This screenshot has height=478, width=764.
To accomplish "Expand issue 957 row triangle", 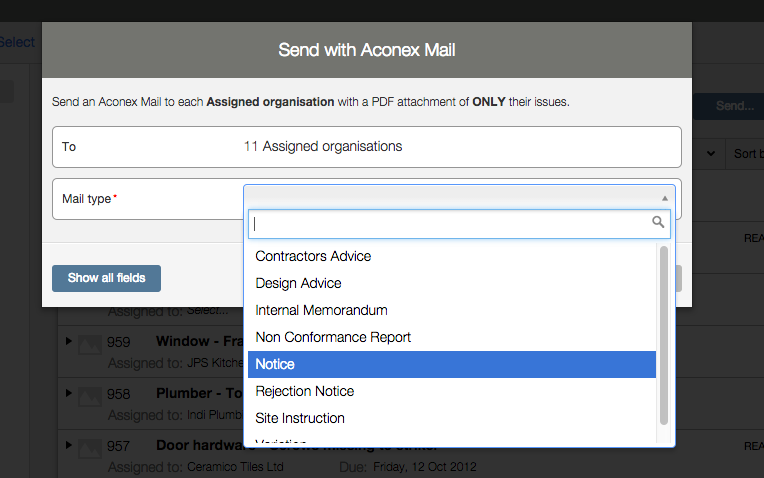I will [x=69, y=445].
